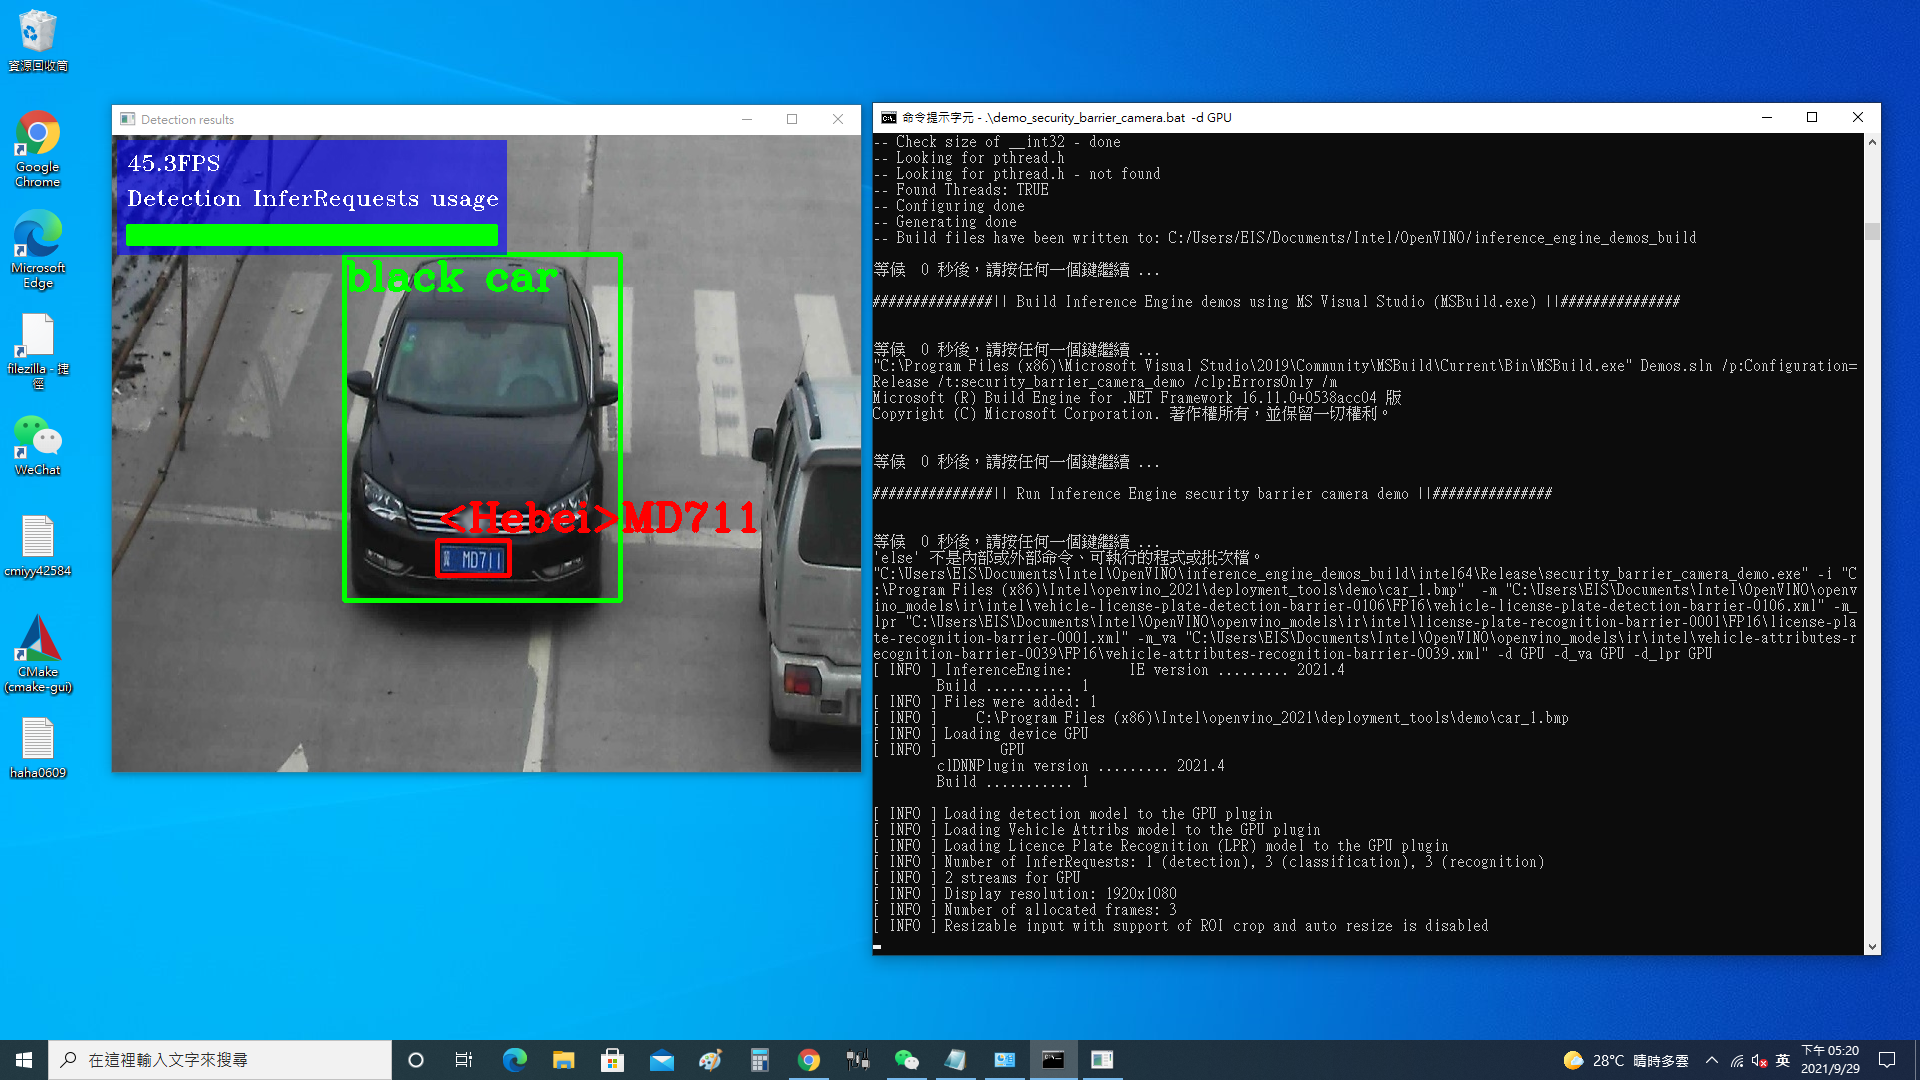The image size is (1920, 1080).
Task: Click the taskbar search box
Action: (x=220, y=1060)
